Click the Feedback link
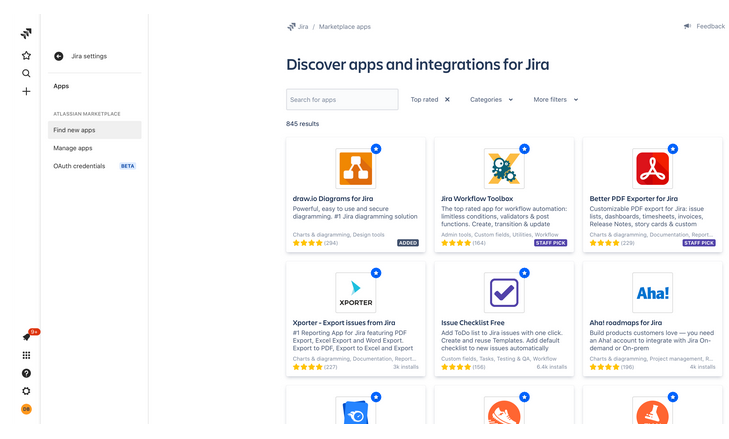Screen dimensions: 729x439 (710, 27)
